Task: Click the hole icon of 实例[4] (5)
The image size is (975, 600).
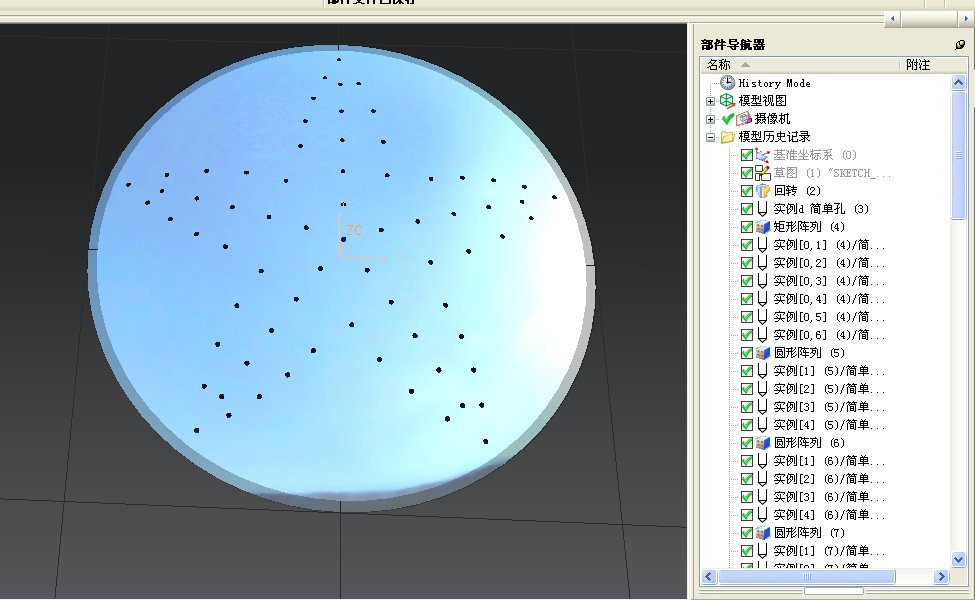Action: coord(763,425)
